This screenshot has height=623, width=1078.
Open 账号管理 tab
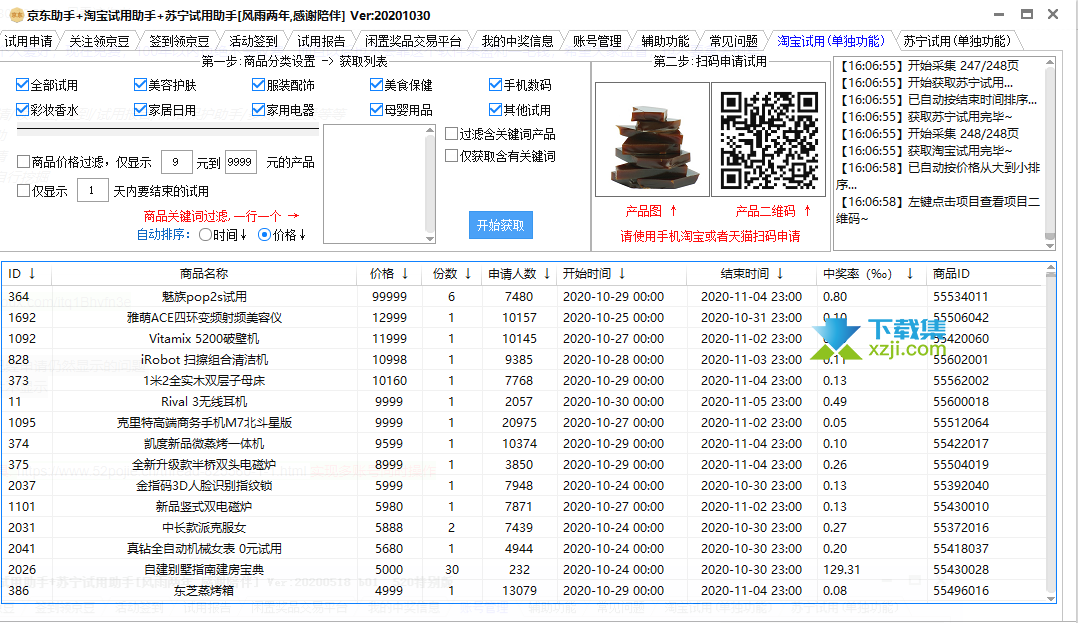[x=597, y=41]
